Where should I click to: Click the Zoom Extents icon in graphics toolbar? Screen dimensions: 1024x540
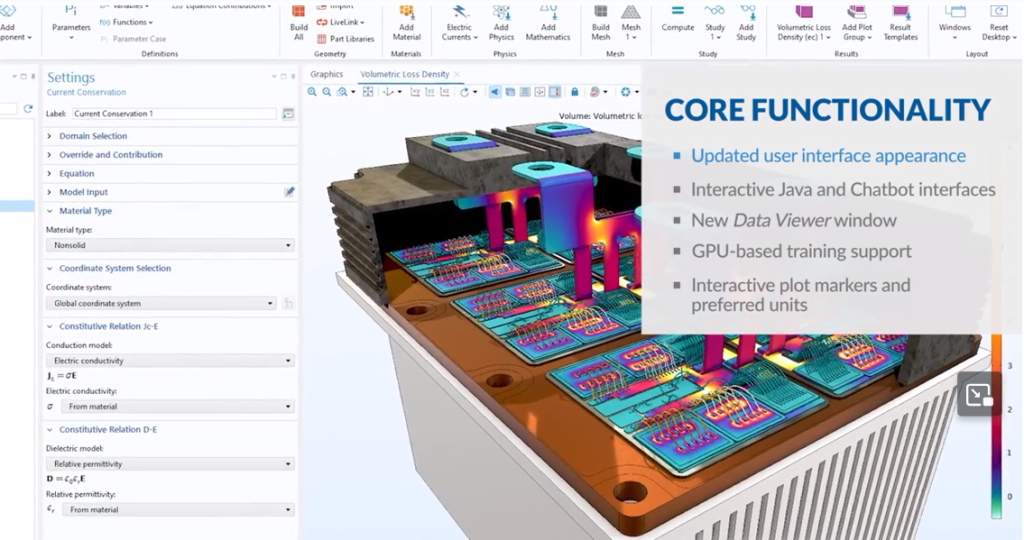point(367,92)
